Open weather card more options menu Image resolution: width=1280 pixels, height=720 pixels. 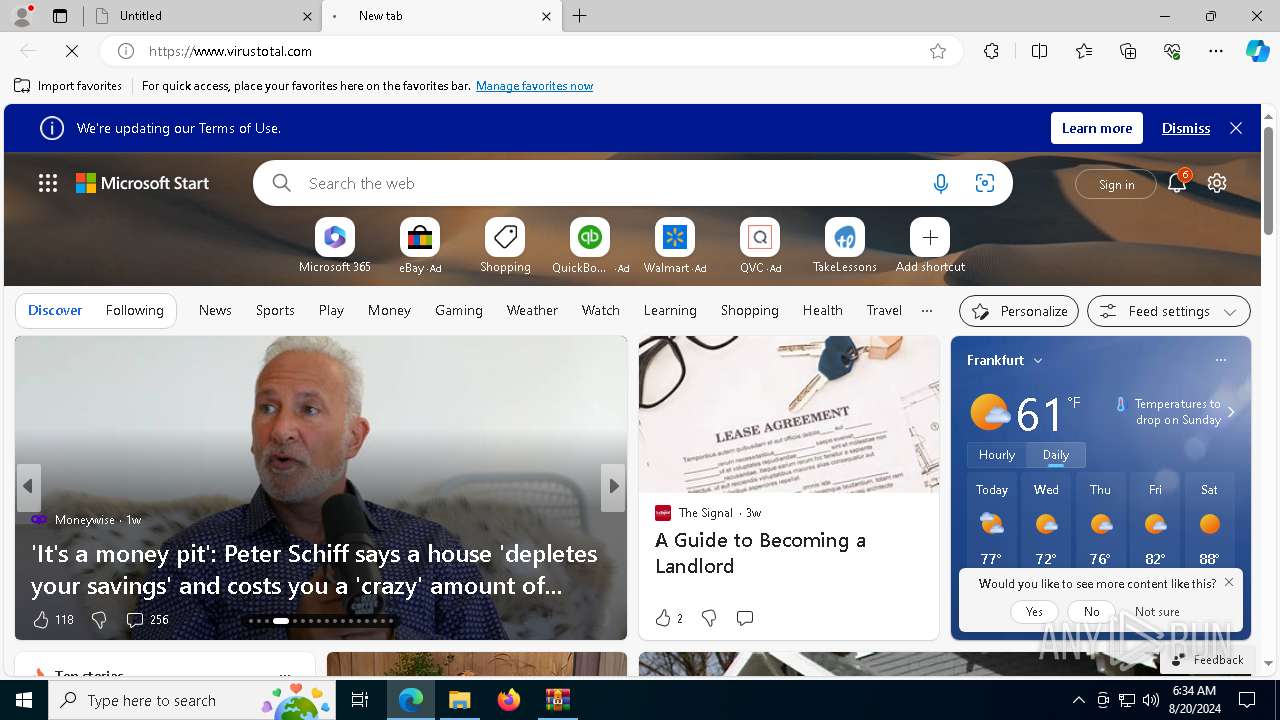point(1220,360)
